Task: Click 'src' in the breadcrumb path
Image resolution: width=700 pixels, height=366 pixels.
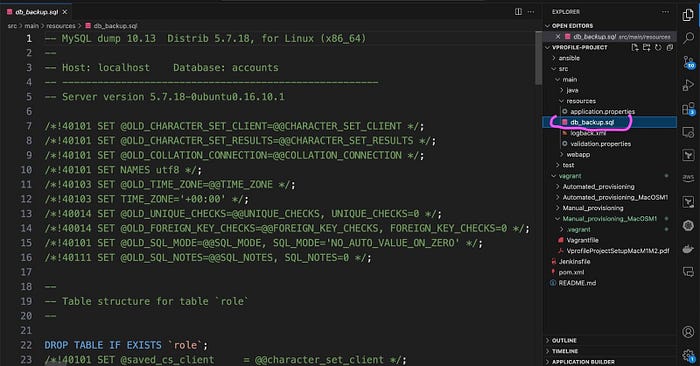Action: pos(12,26)
